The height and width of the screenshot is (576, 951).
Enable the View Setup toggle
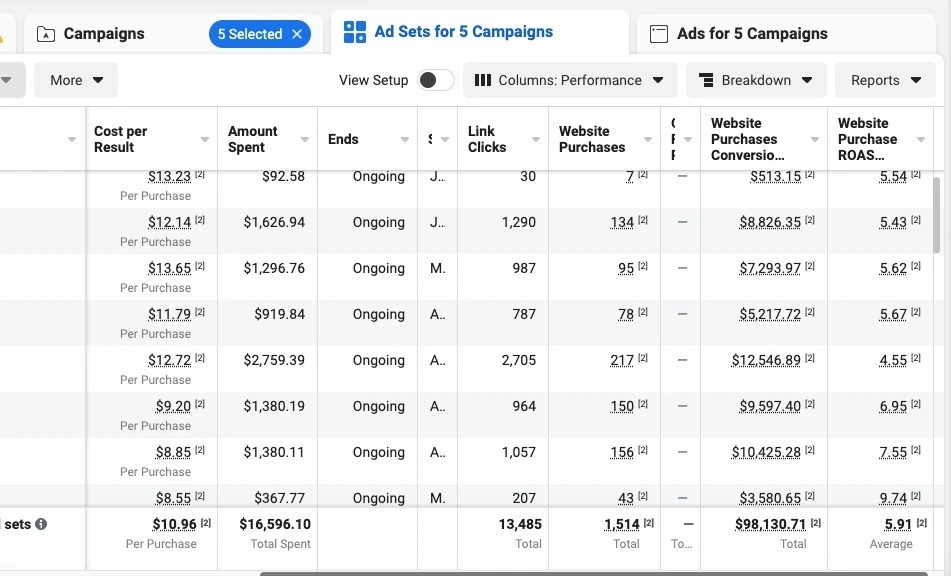pyautogui.click(x=436, y=78)
